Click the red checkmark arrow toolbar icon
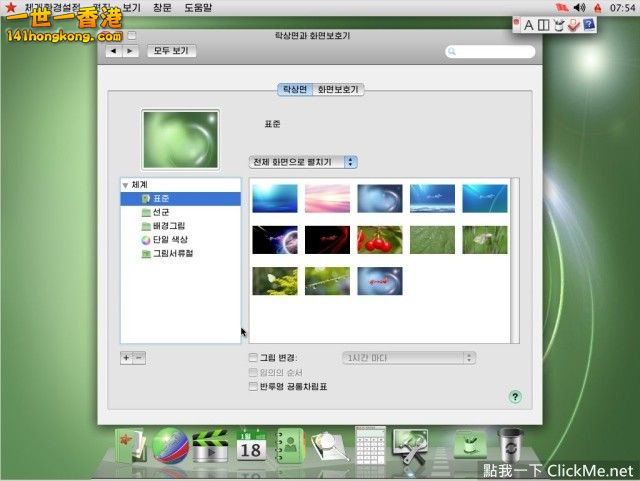Image resolution: width=640 pixels, height=481 pixels. 573,25
